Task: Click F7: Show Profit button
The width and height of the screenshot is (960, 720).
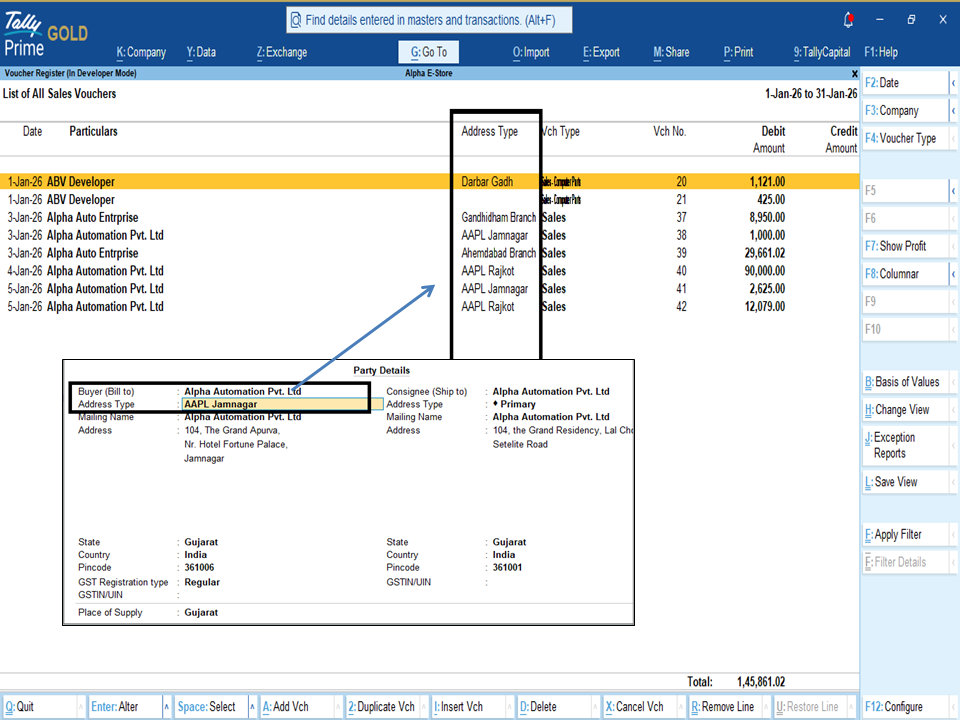Action: click(906, 246)
